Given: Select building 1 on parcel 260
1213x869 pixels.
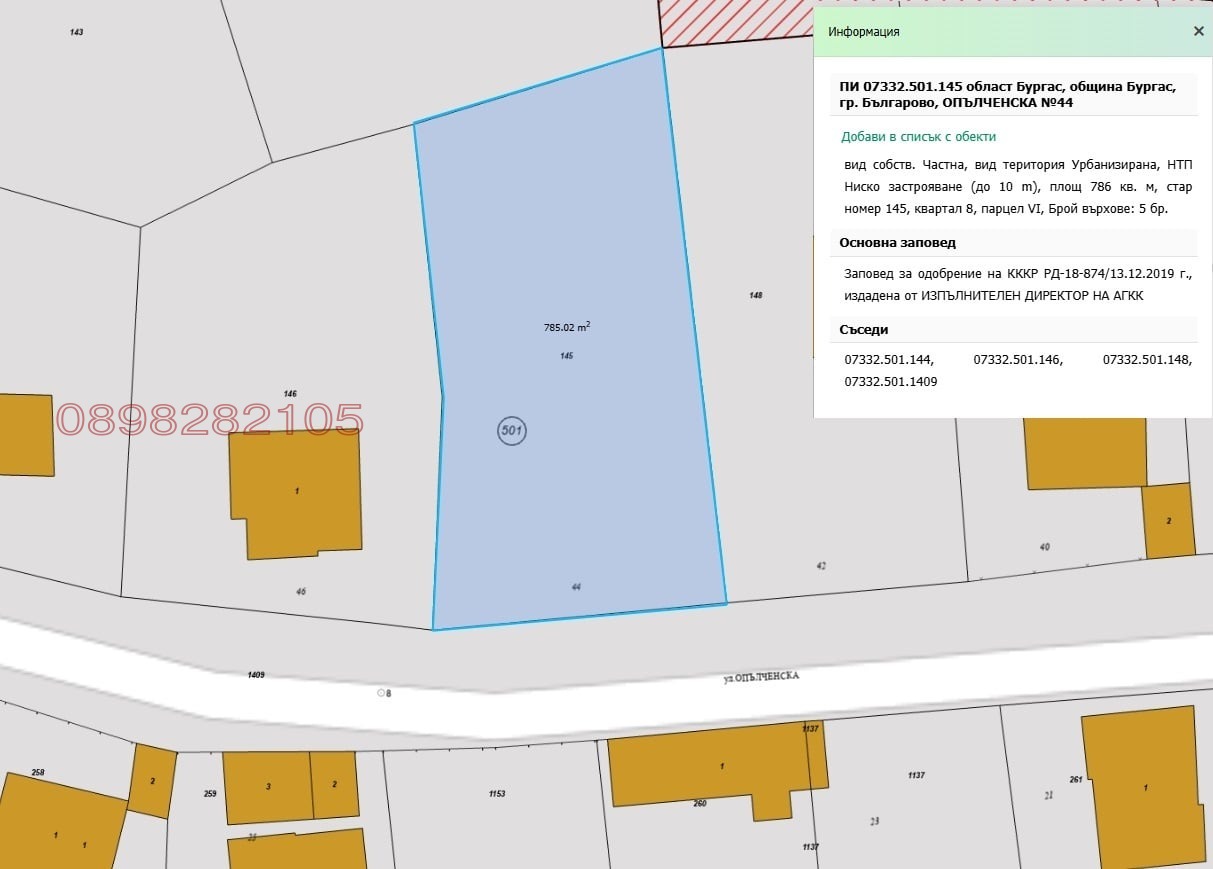Looking at the screenshot, I should [718, 771].
